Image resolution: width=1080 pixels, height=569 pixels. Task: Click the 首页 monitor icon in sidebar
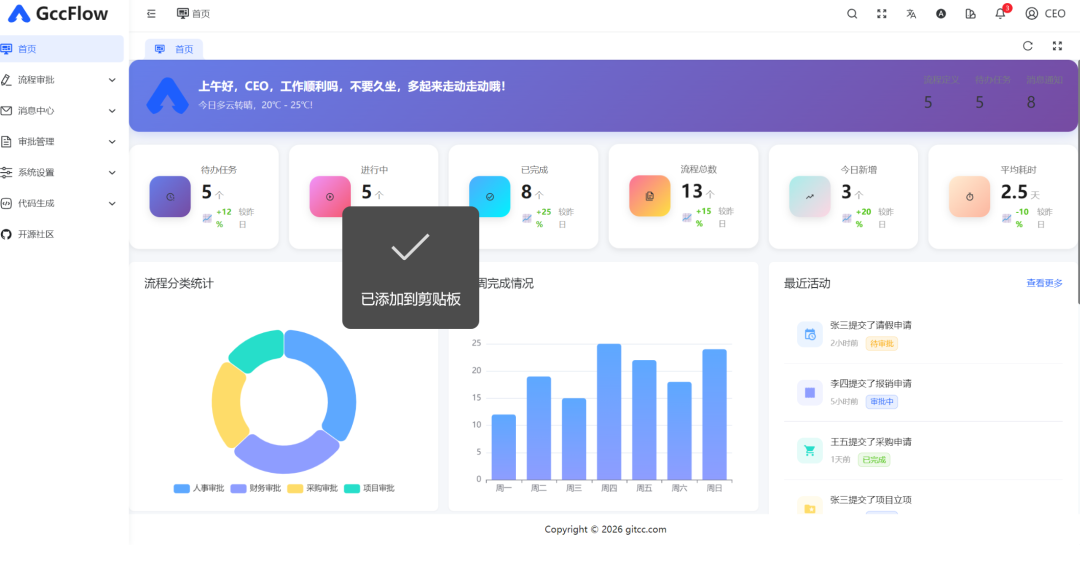(x=6, y=49)
